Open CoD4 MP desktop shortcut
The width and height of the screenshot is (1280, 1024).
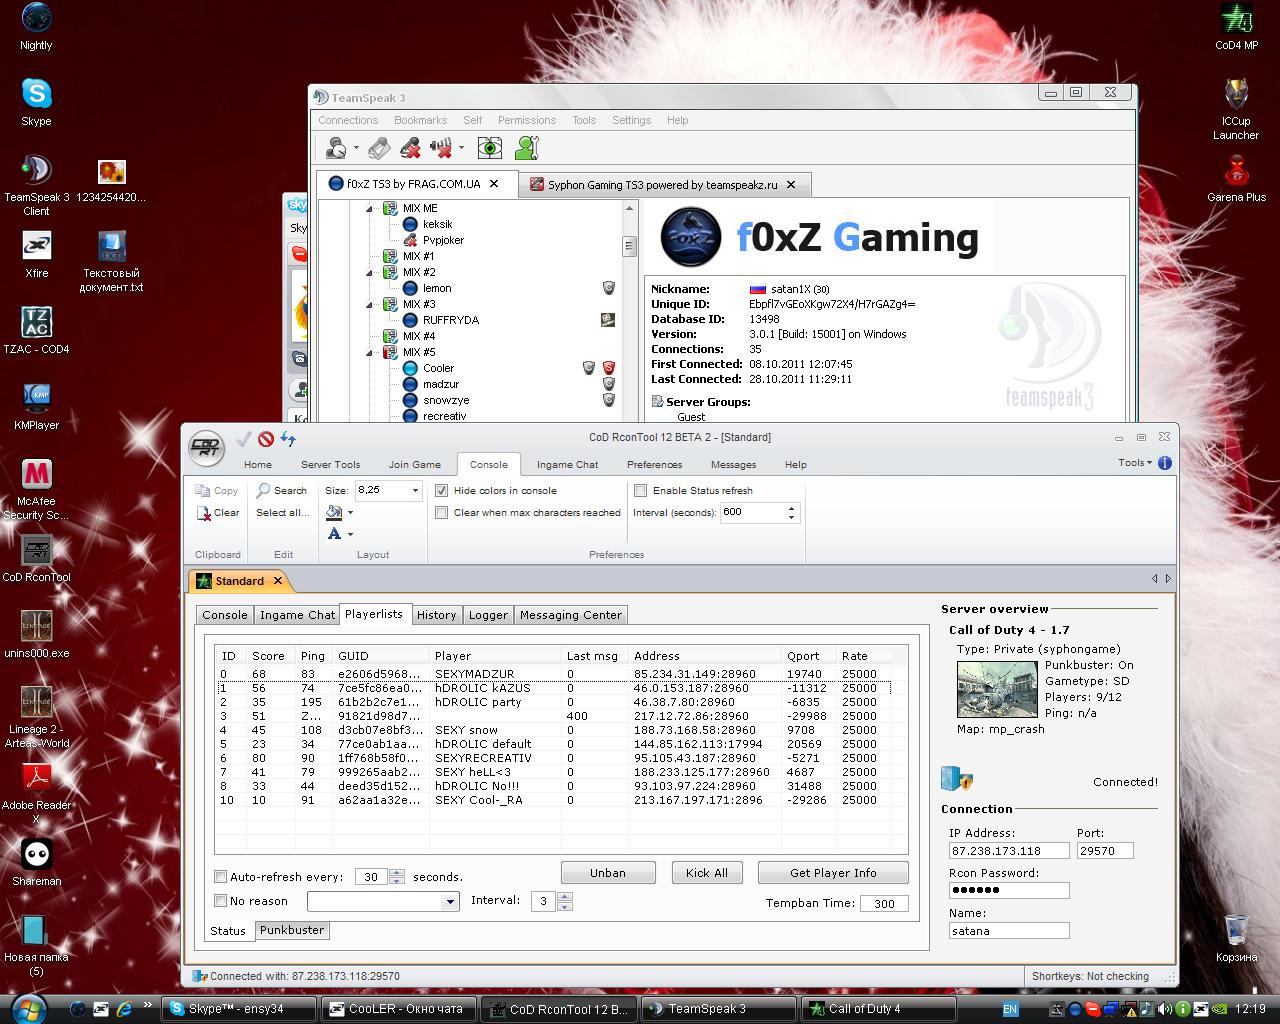click(1237, 26)
